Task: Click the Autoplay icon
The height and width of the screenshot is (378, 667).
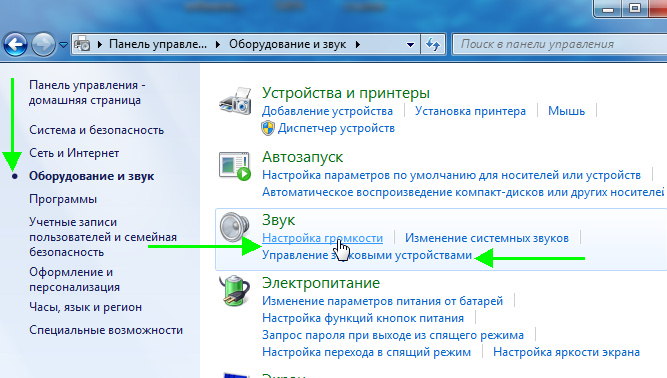Action: pyautogui.click(x=235, y=166)
